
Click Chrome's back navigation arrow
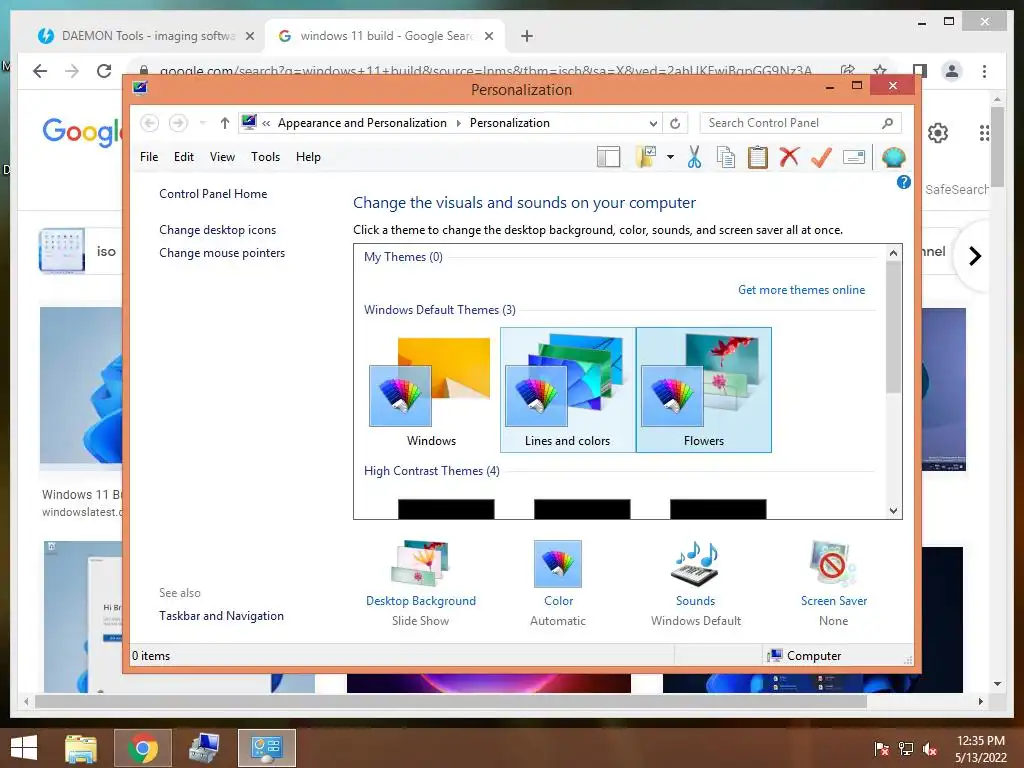[40, 71]
